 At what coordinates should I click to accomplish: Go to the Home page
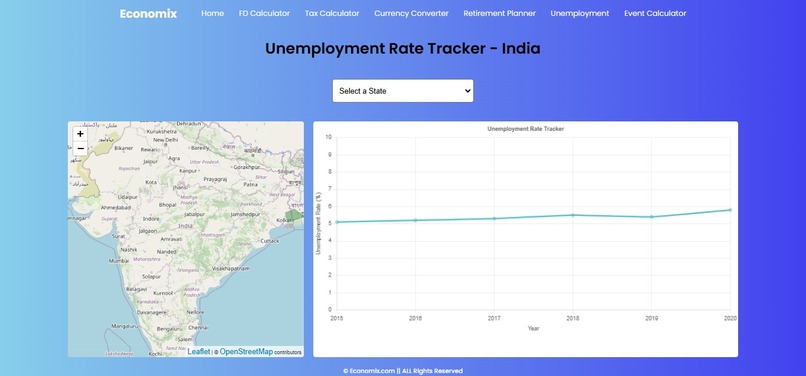(212, 13)
